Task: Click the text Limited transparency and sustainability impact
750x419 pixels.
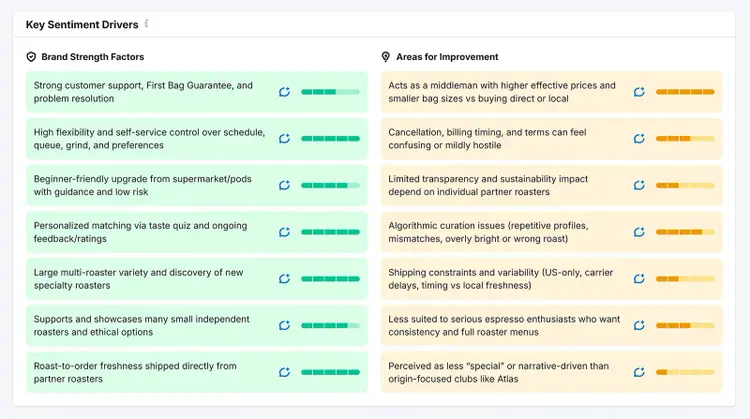Action: click(488, 185)
